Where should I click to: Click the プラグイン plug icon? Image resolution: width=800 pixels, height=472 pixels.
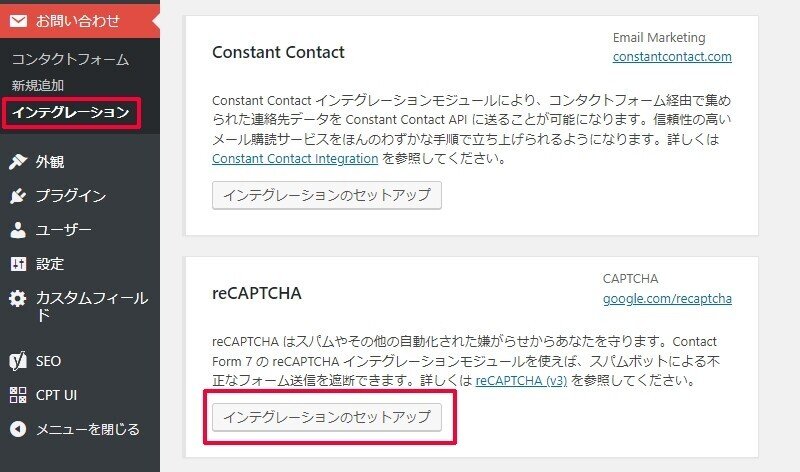[x=18, y=196]
